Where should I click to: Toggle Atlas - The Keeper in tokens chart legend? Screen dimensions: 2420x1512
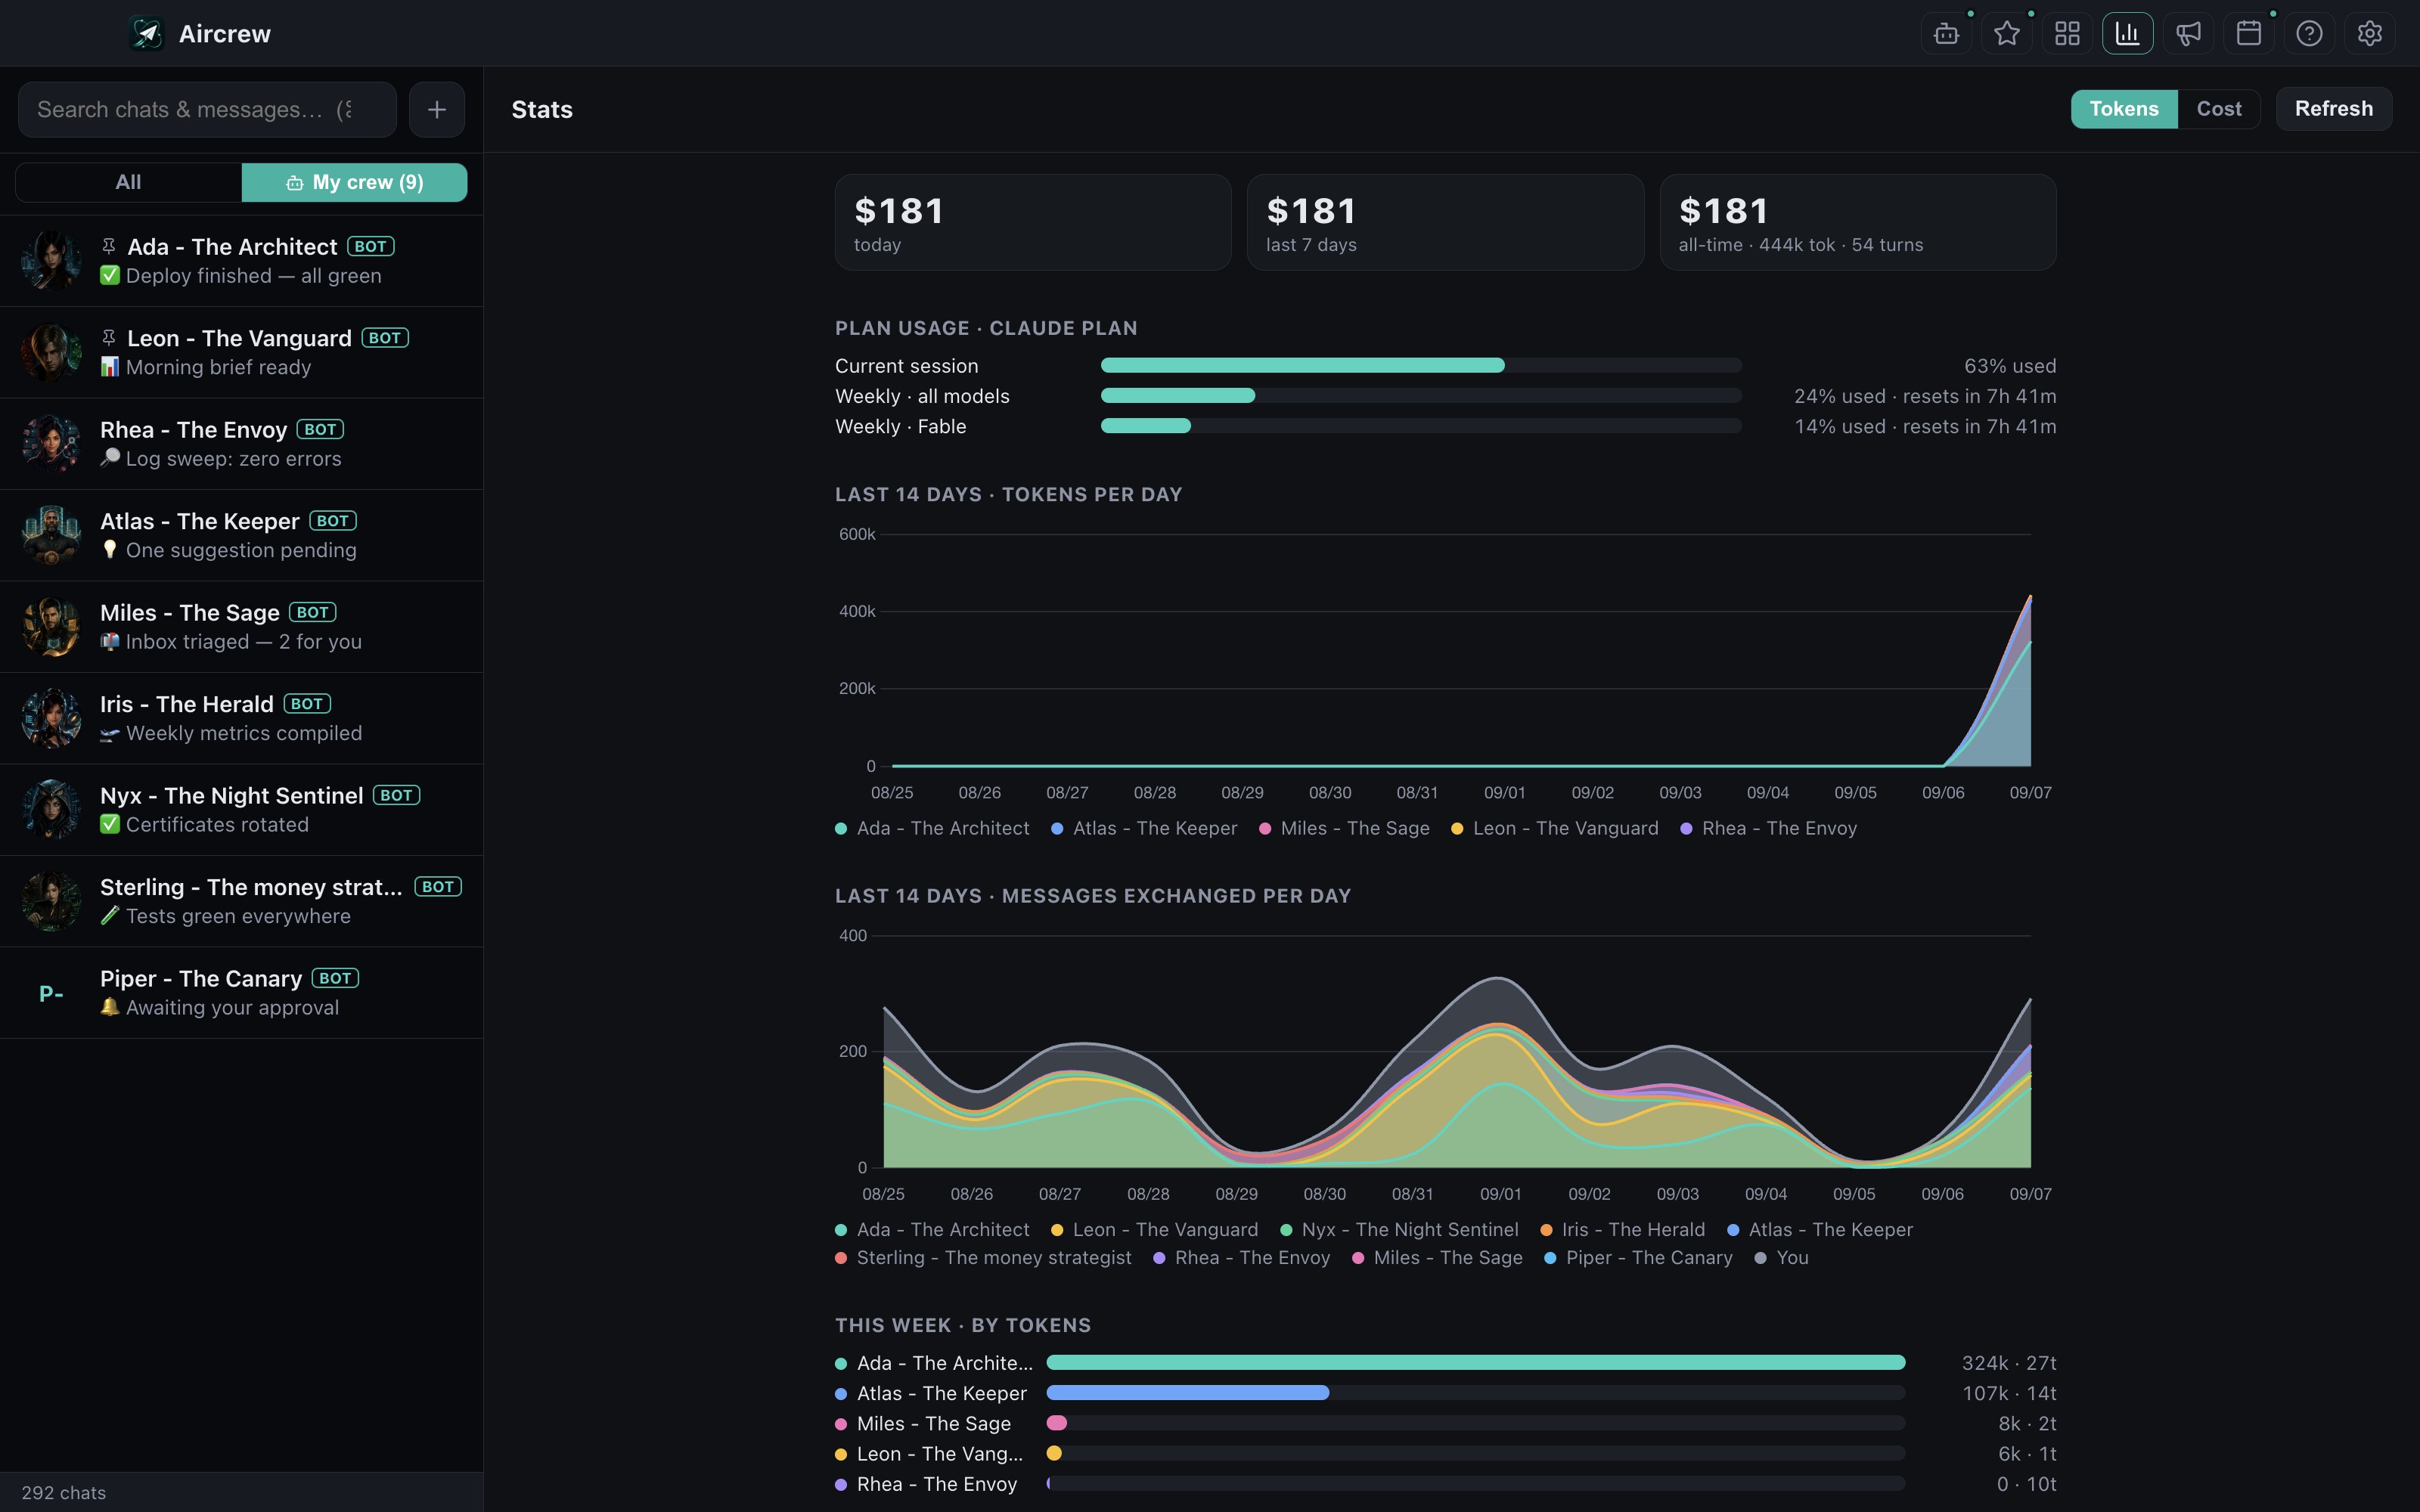tap(1144, 828)
